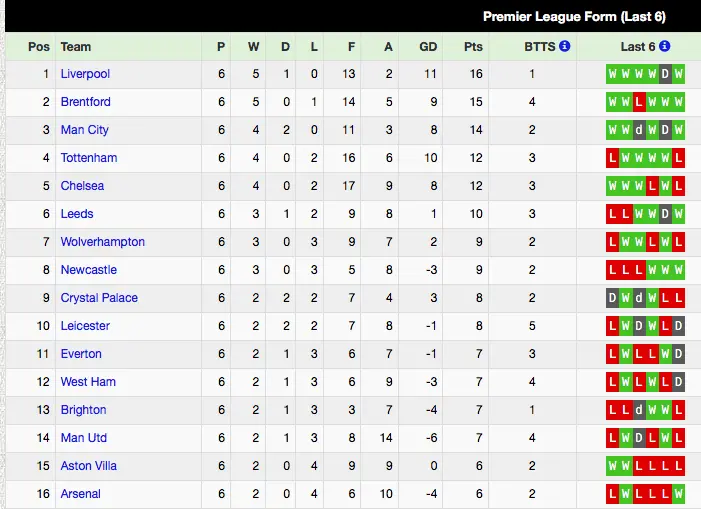Go to the Man City team page
This screenshot has width=701, height=509.
pos(84,130)
